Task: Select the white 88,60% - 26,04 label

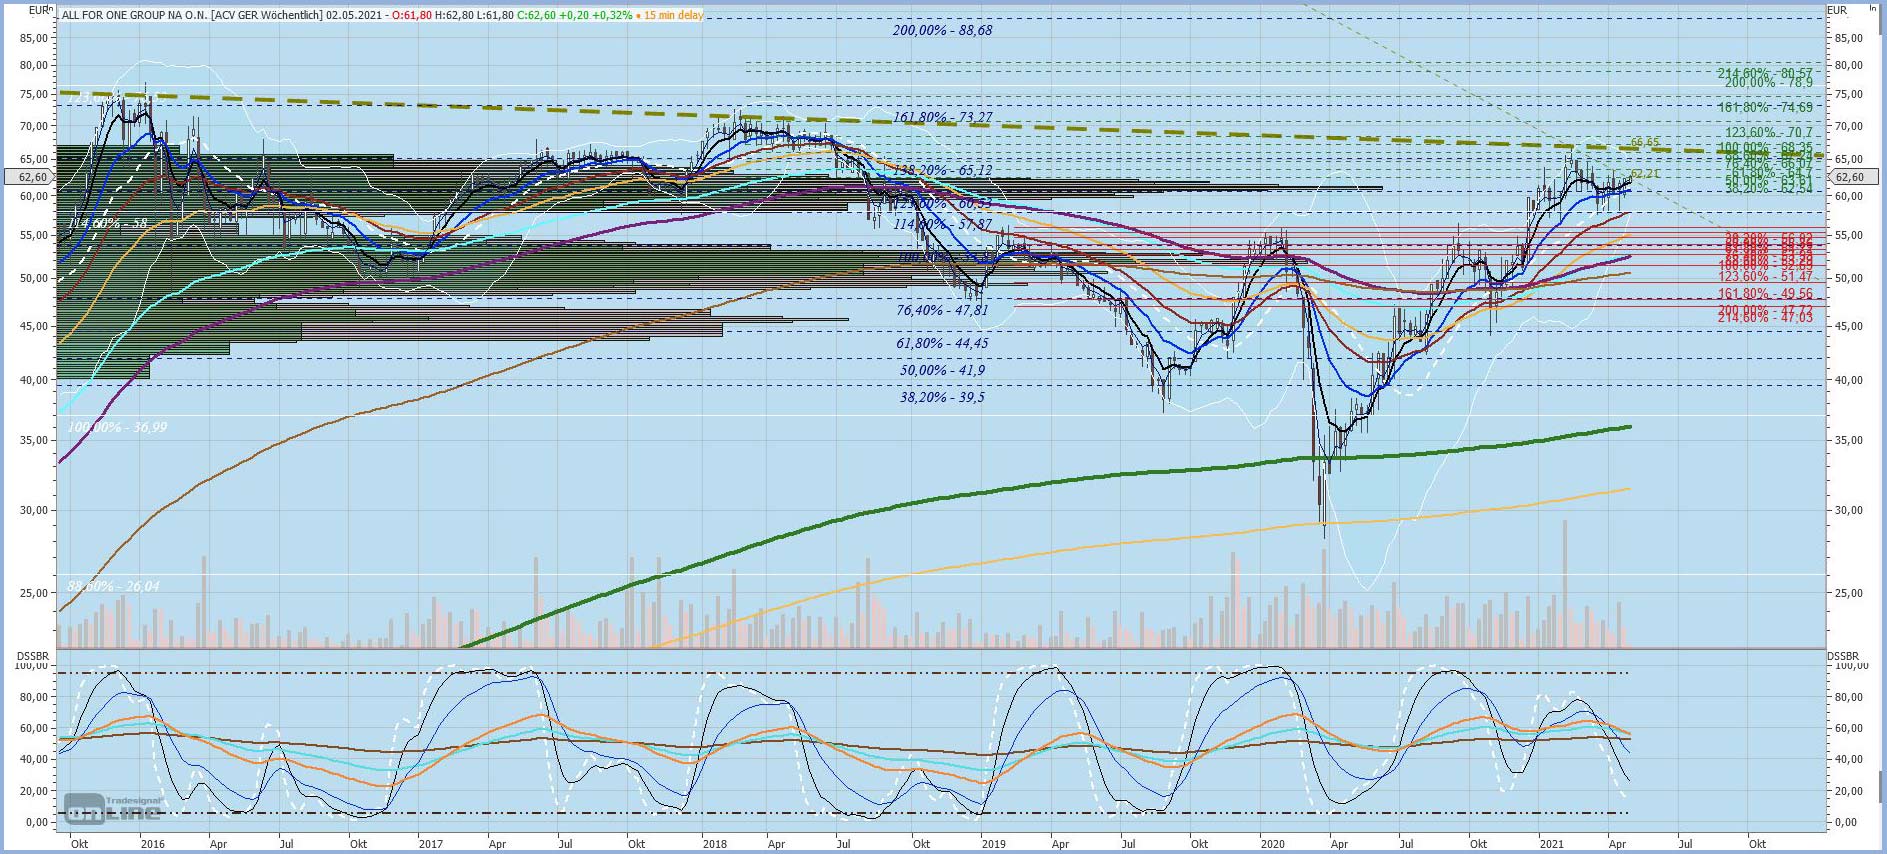Action: pyautogui.click(x=113, y=586)
